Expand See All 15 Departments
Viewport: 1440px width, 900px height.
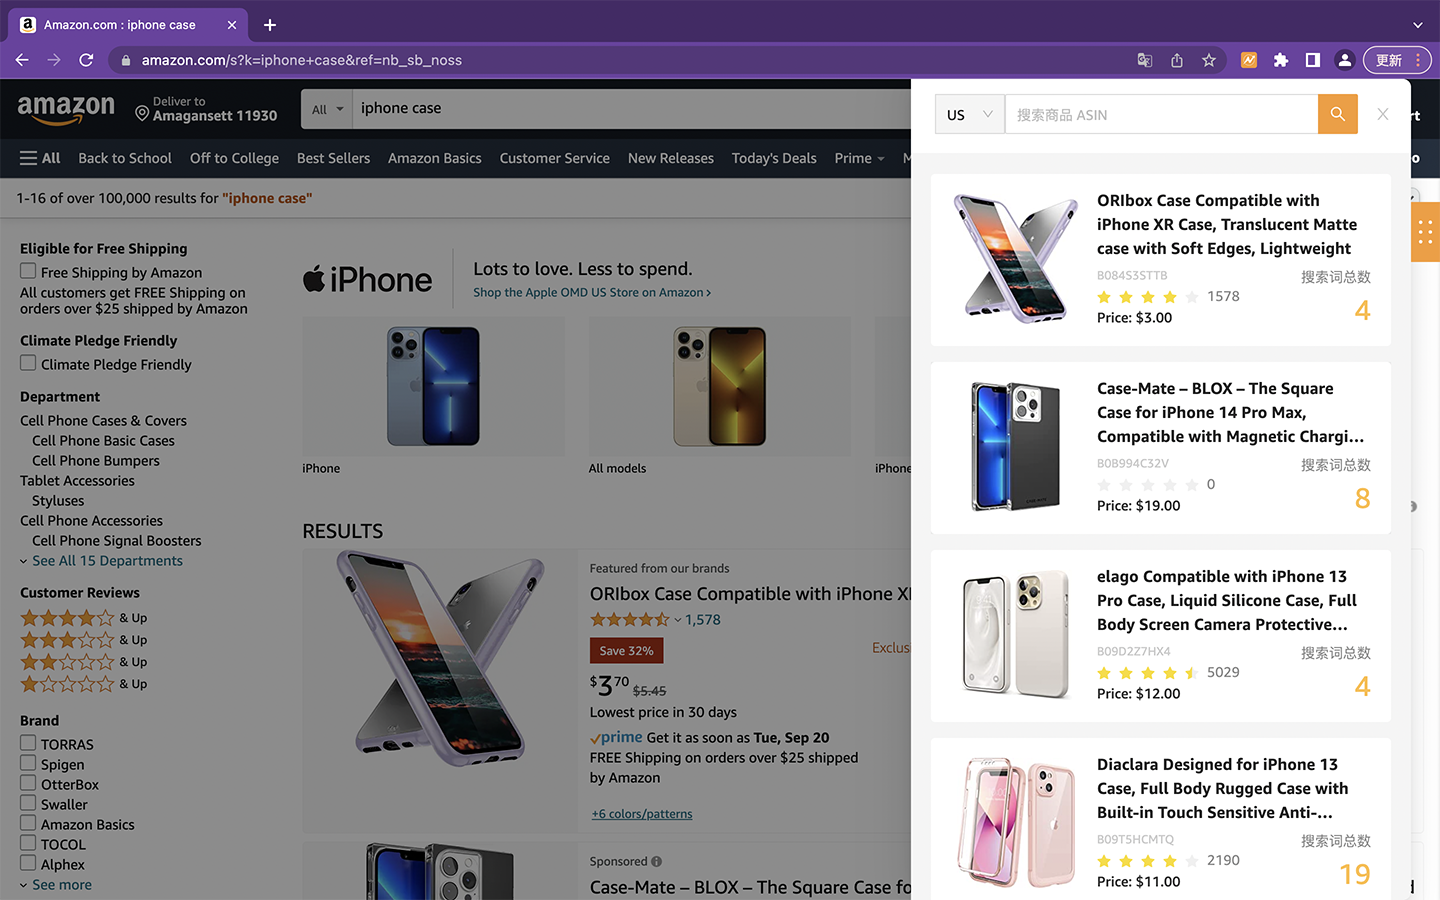click(107, 561)
